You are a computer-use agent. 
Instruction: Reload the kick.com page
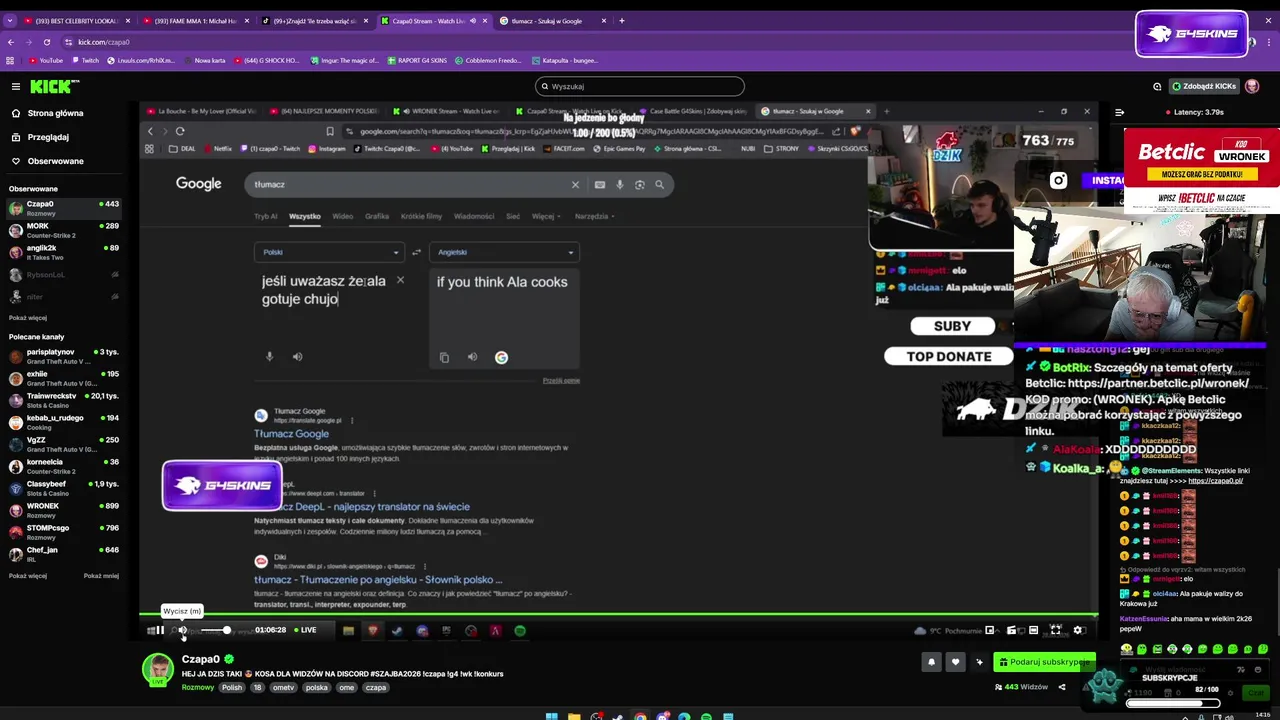[x=47, y=42]
